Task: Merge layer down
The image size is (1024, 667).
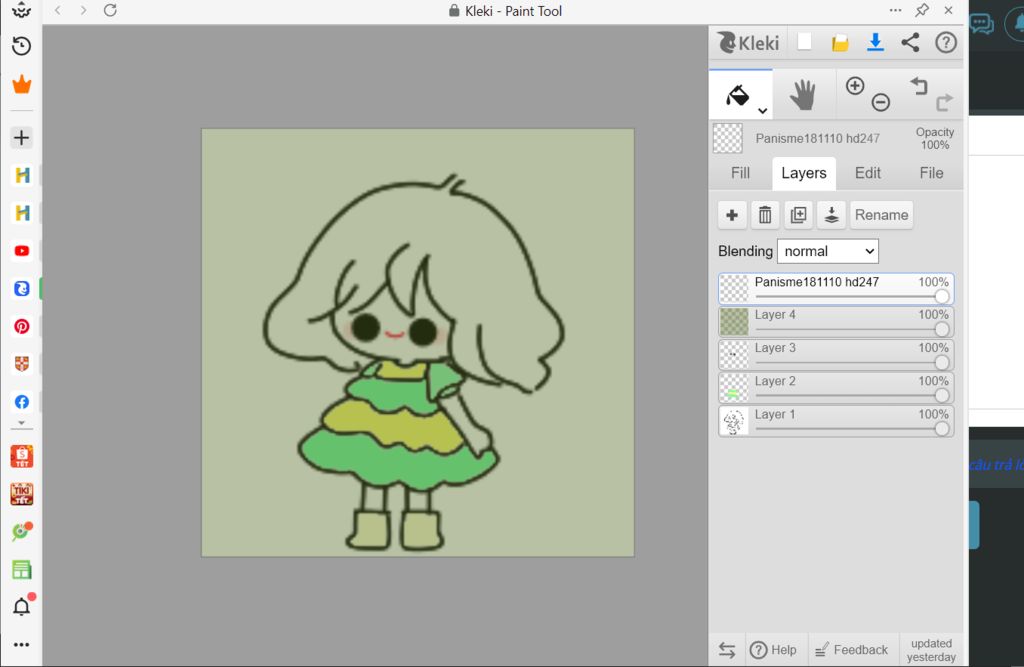Action: click(831, 215)
